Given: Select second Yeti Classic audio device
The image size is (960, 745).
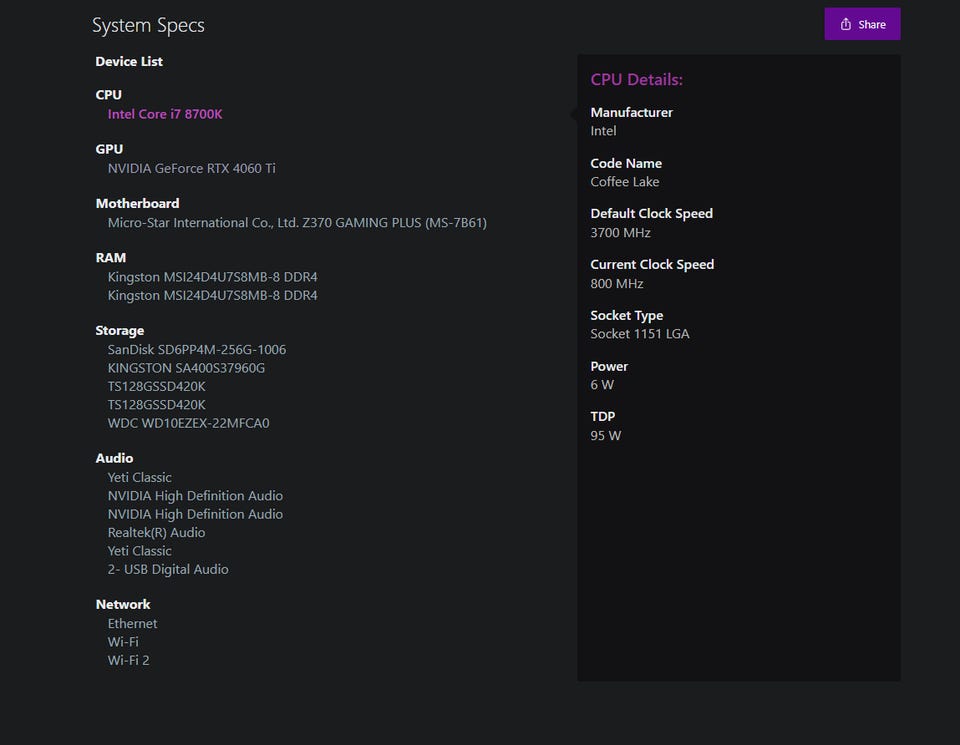Looking at the screenshot, I should coord(140,551).
